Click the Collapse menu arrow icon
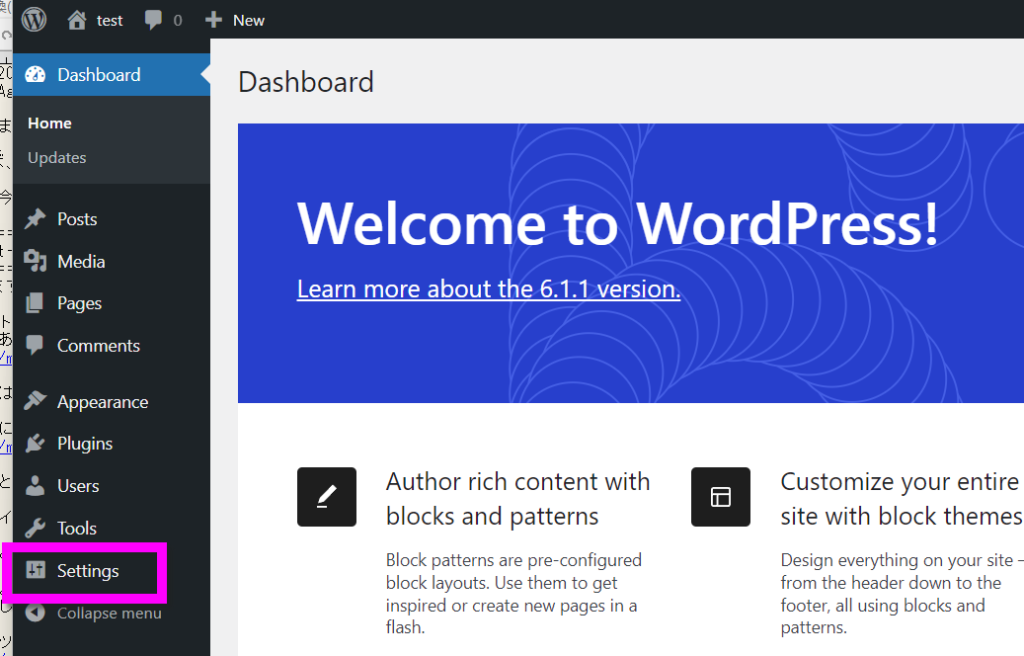Screen dimensions: 1024x656 pyautogui.click(x=35, y=613)
